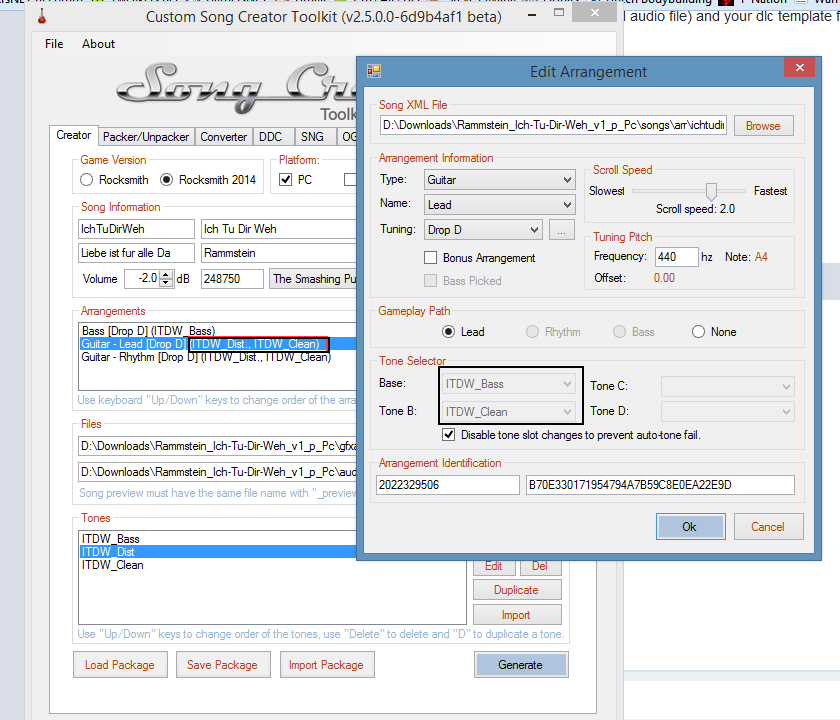Click Load Package

coord(120,665)
